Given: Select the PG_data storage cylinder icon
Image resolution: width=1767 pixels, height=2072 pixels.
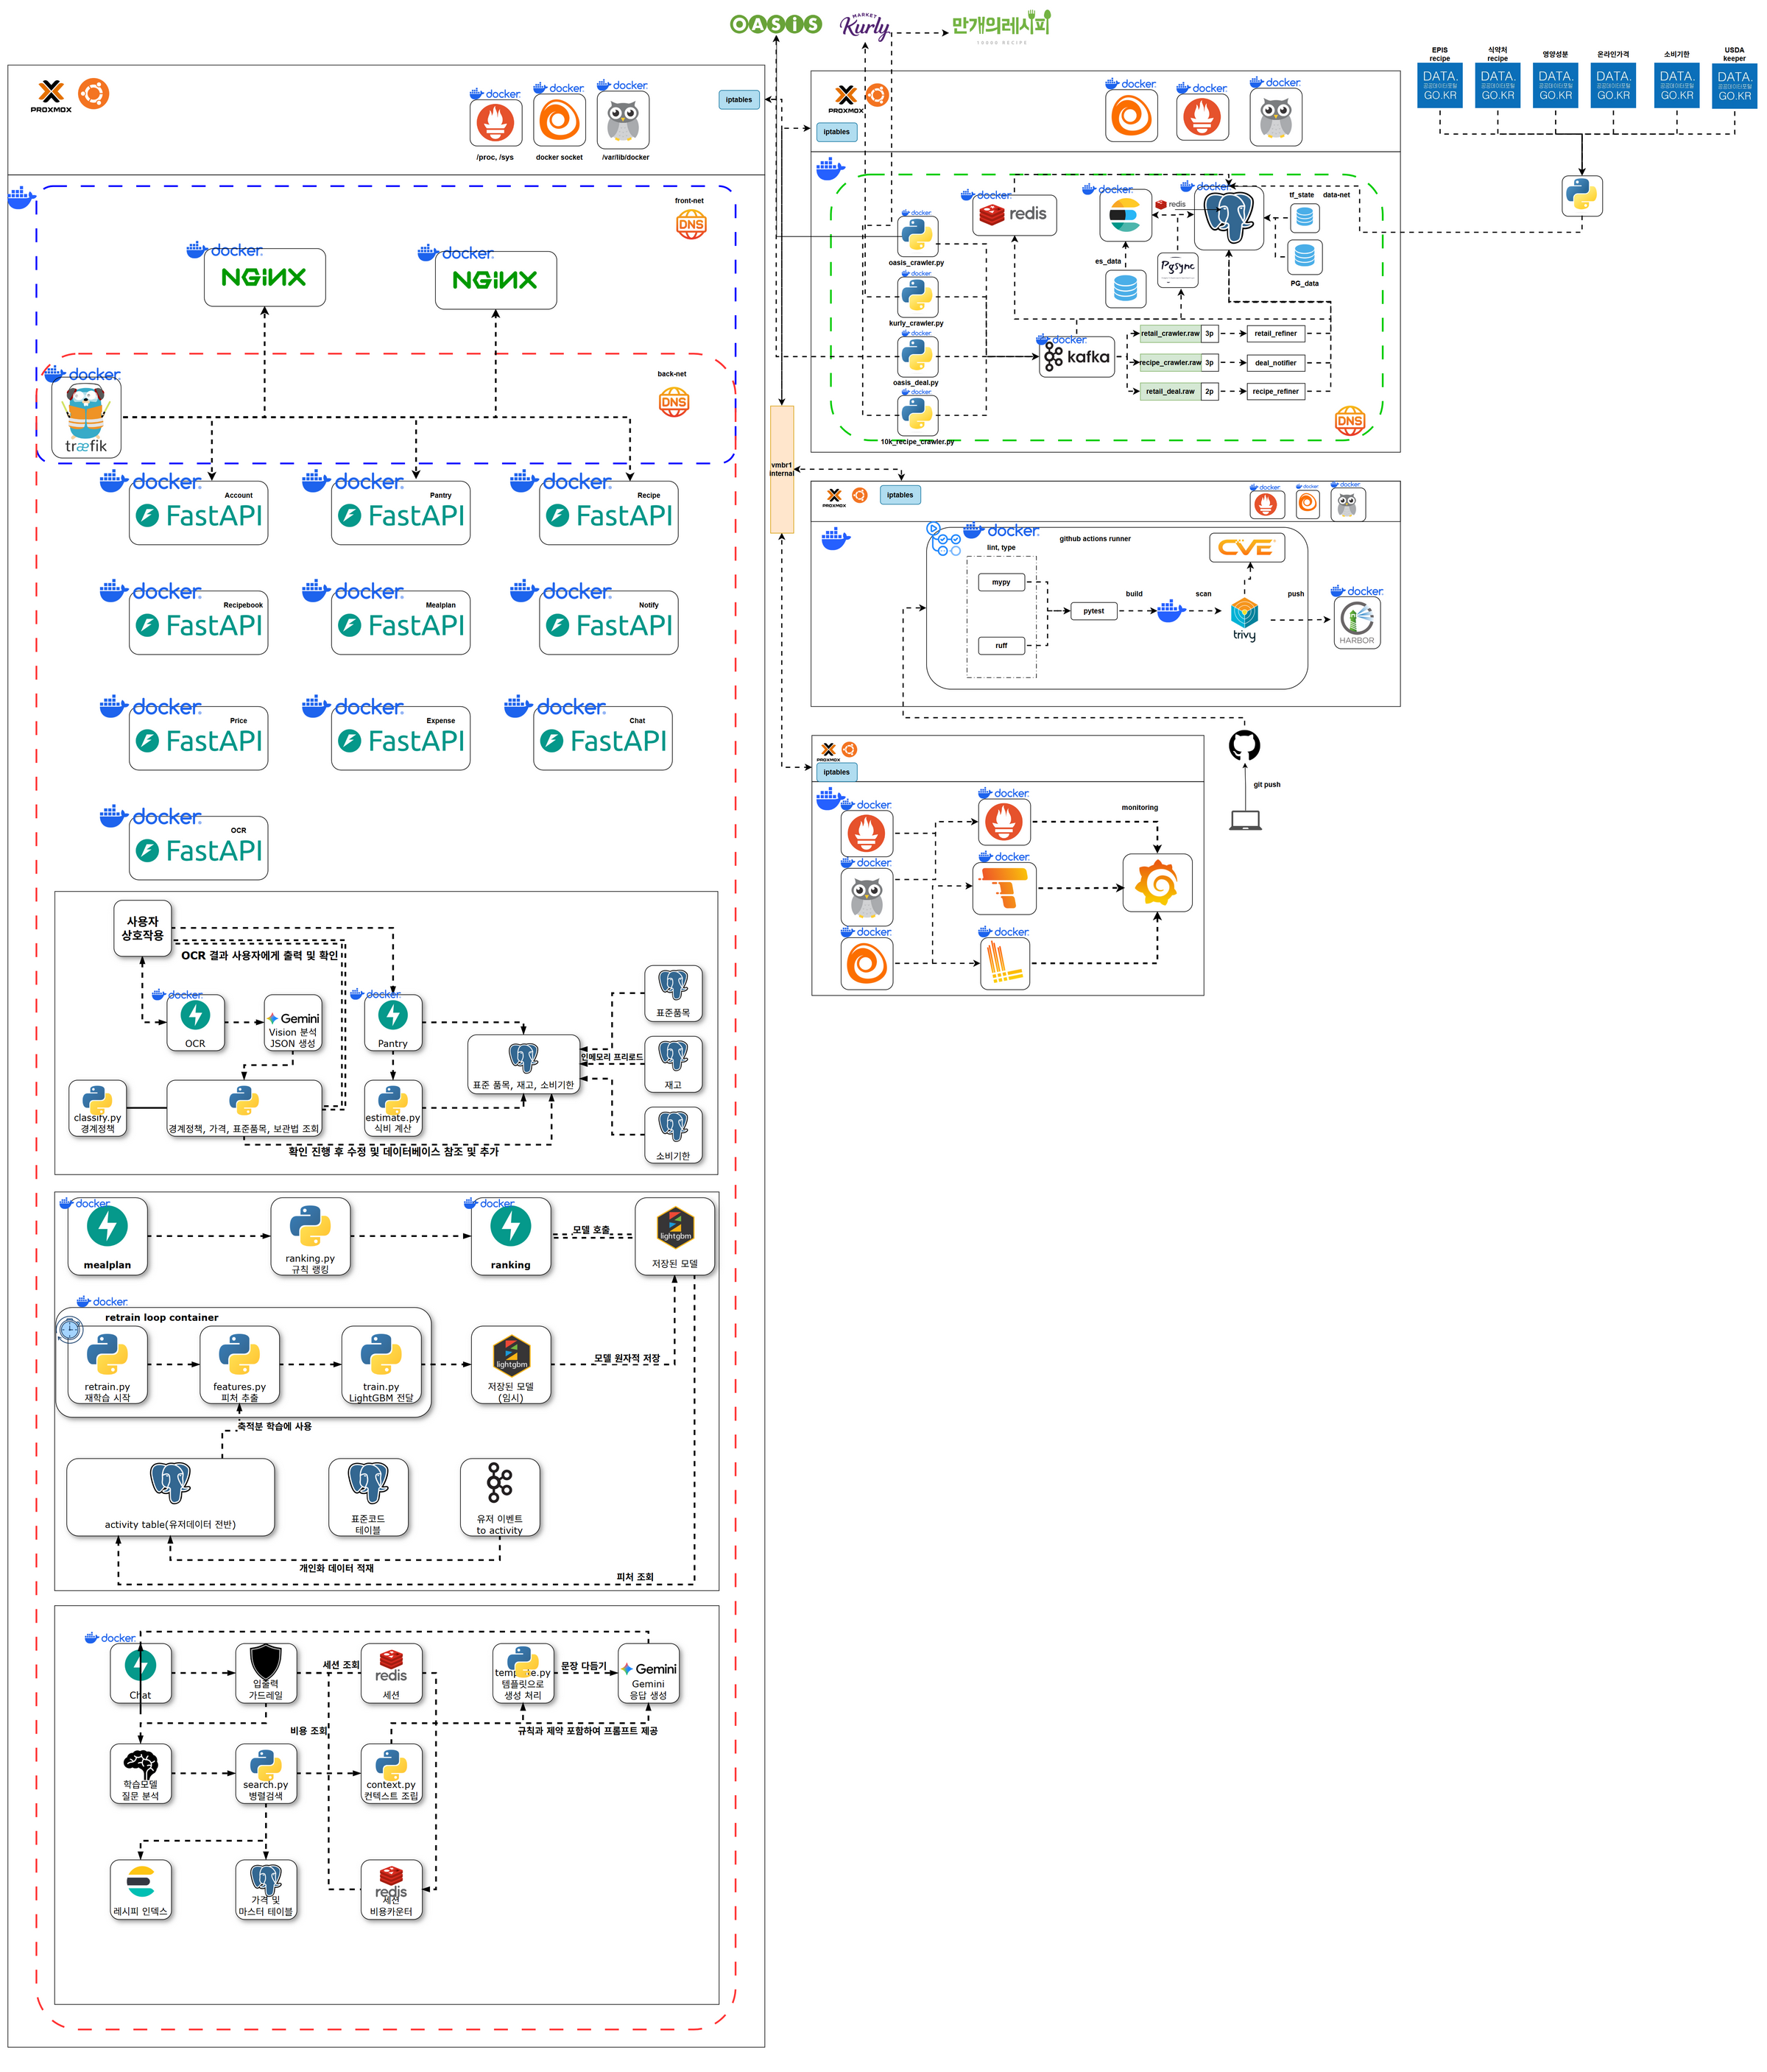Looking at the screenshot, I should 1304,257.
